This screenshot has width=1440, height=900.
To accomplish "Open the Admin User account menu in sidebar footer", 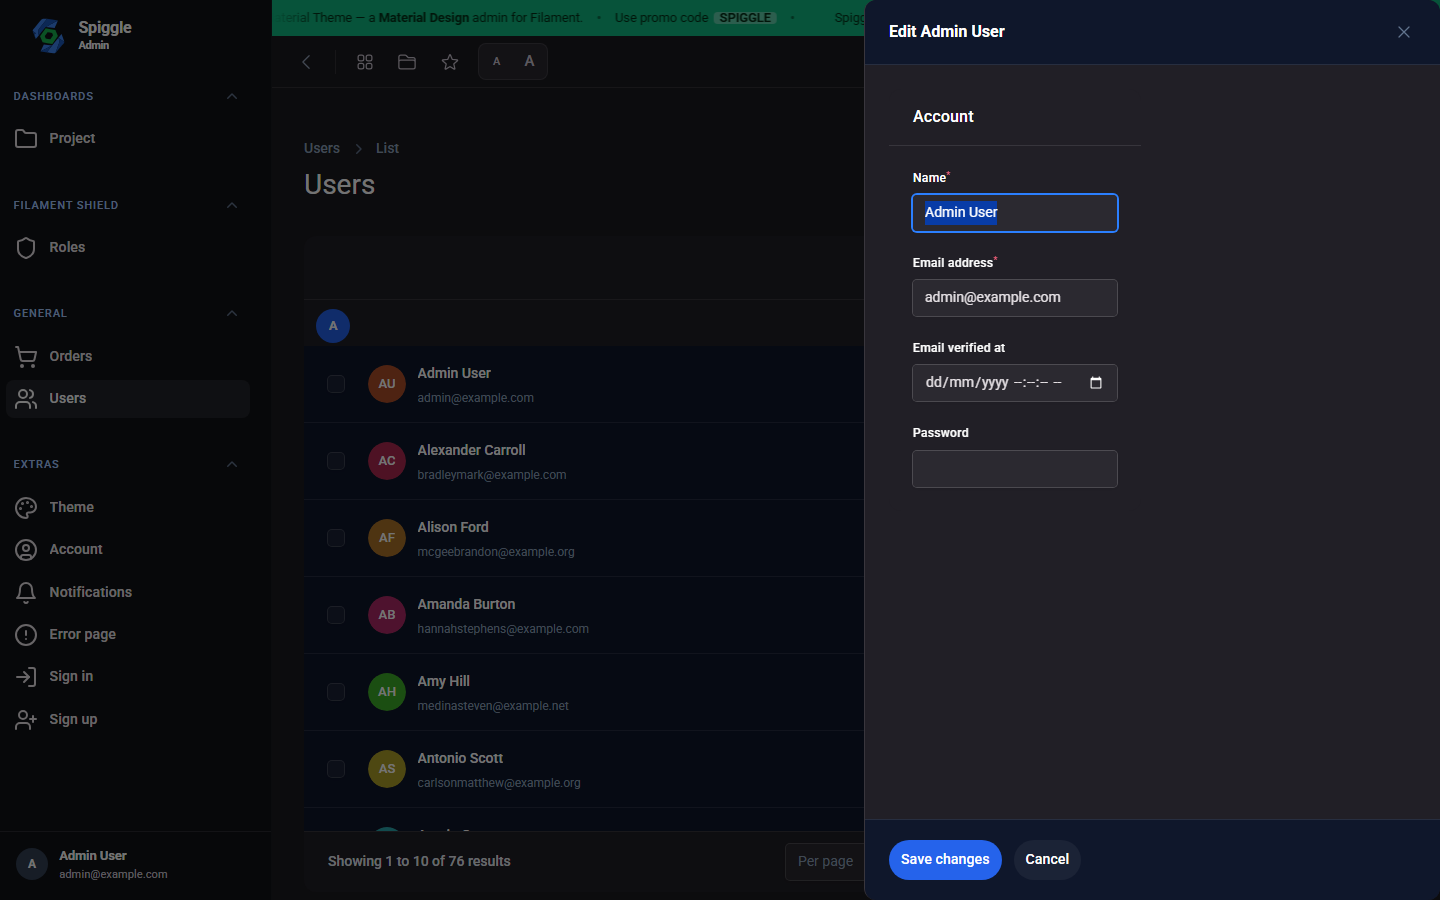I will click(135, 864).
